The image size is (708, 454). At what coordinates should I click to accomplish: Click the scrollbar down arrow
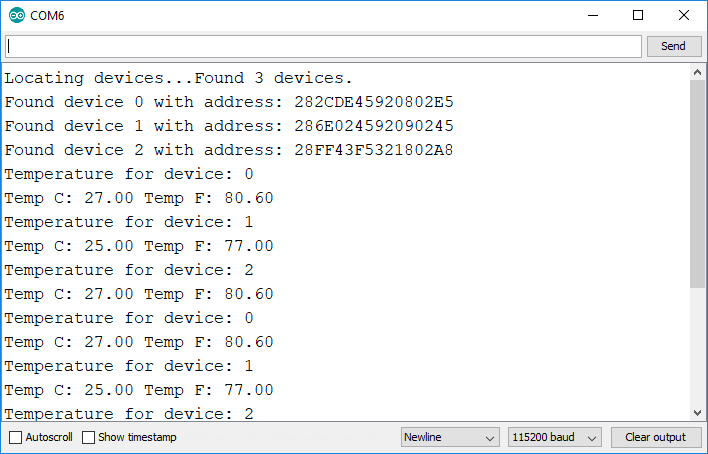[x=697, y=412]
